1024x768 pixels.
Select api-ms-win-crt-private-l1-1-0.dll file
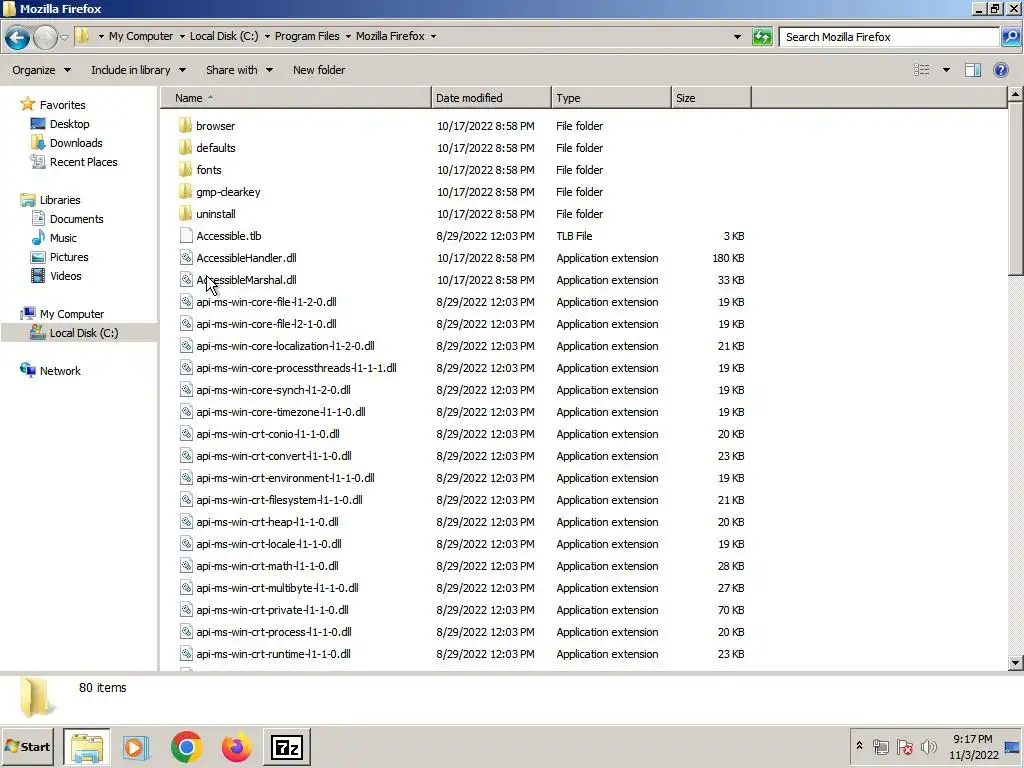pyautogui.click(x=272, y=610)
